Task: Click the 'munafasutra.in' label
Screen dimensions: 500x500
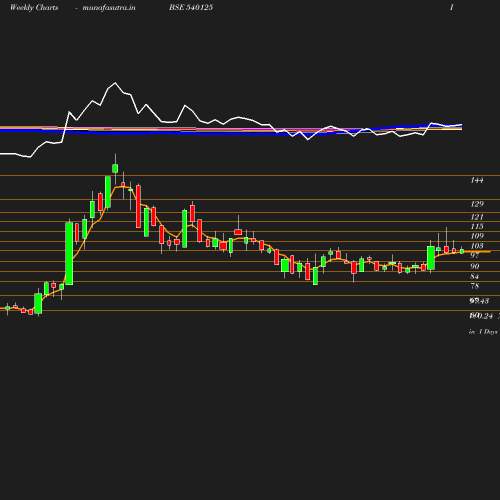Action: 109,7
